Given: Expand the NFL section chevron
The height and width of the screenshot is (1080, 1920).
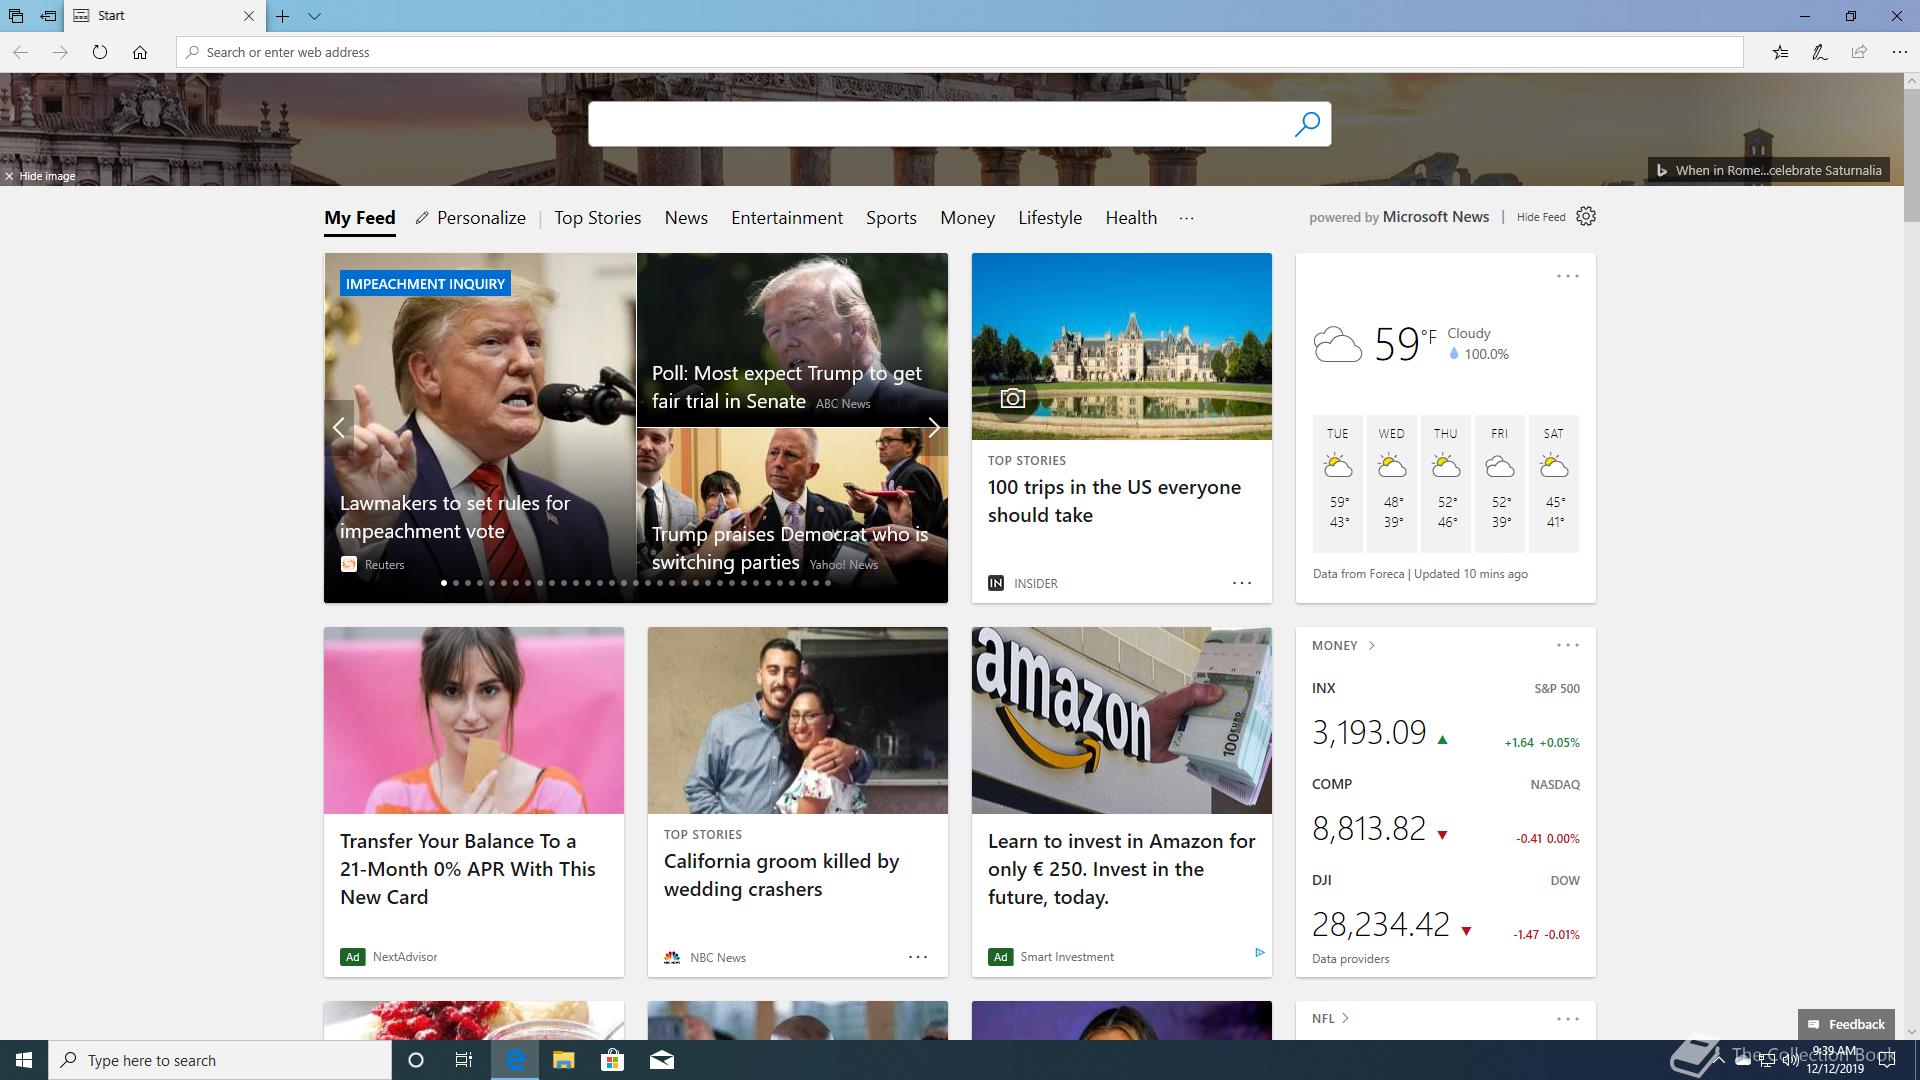Looking at the screenshot, I should coord(1345,1019).
